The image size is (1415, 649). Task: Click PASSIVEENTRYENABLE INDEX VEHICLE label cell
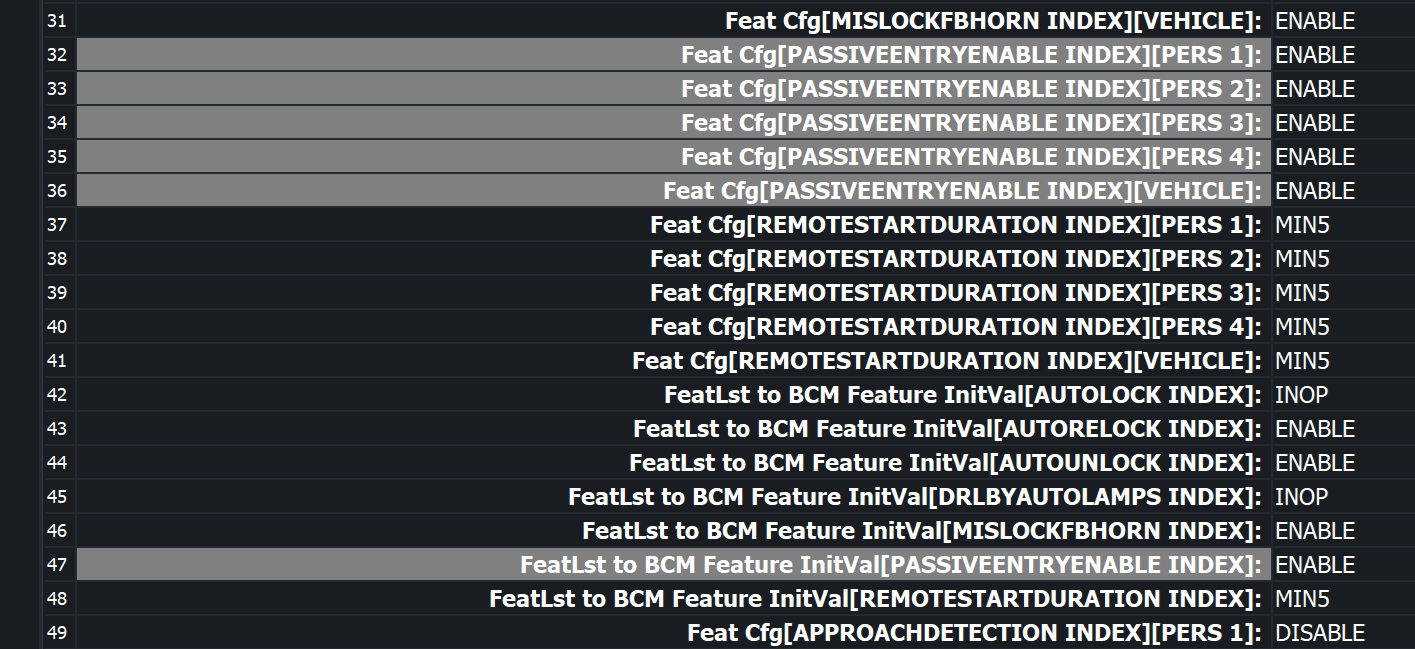point(961,191)
